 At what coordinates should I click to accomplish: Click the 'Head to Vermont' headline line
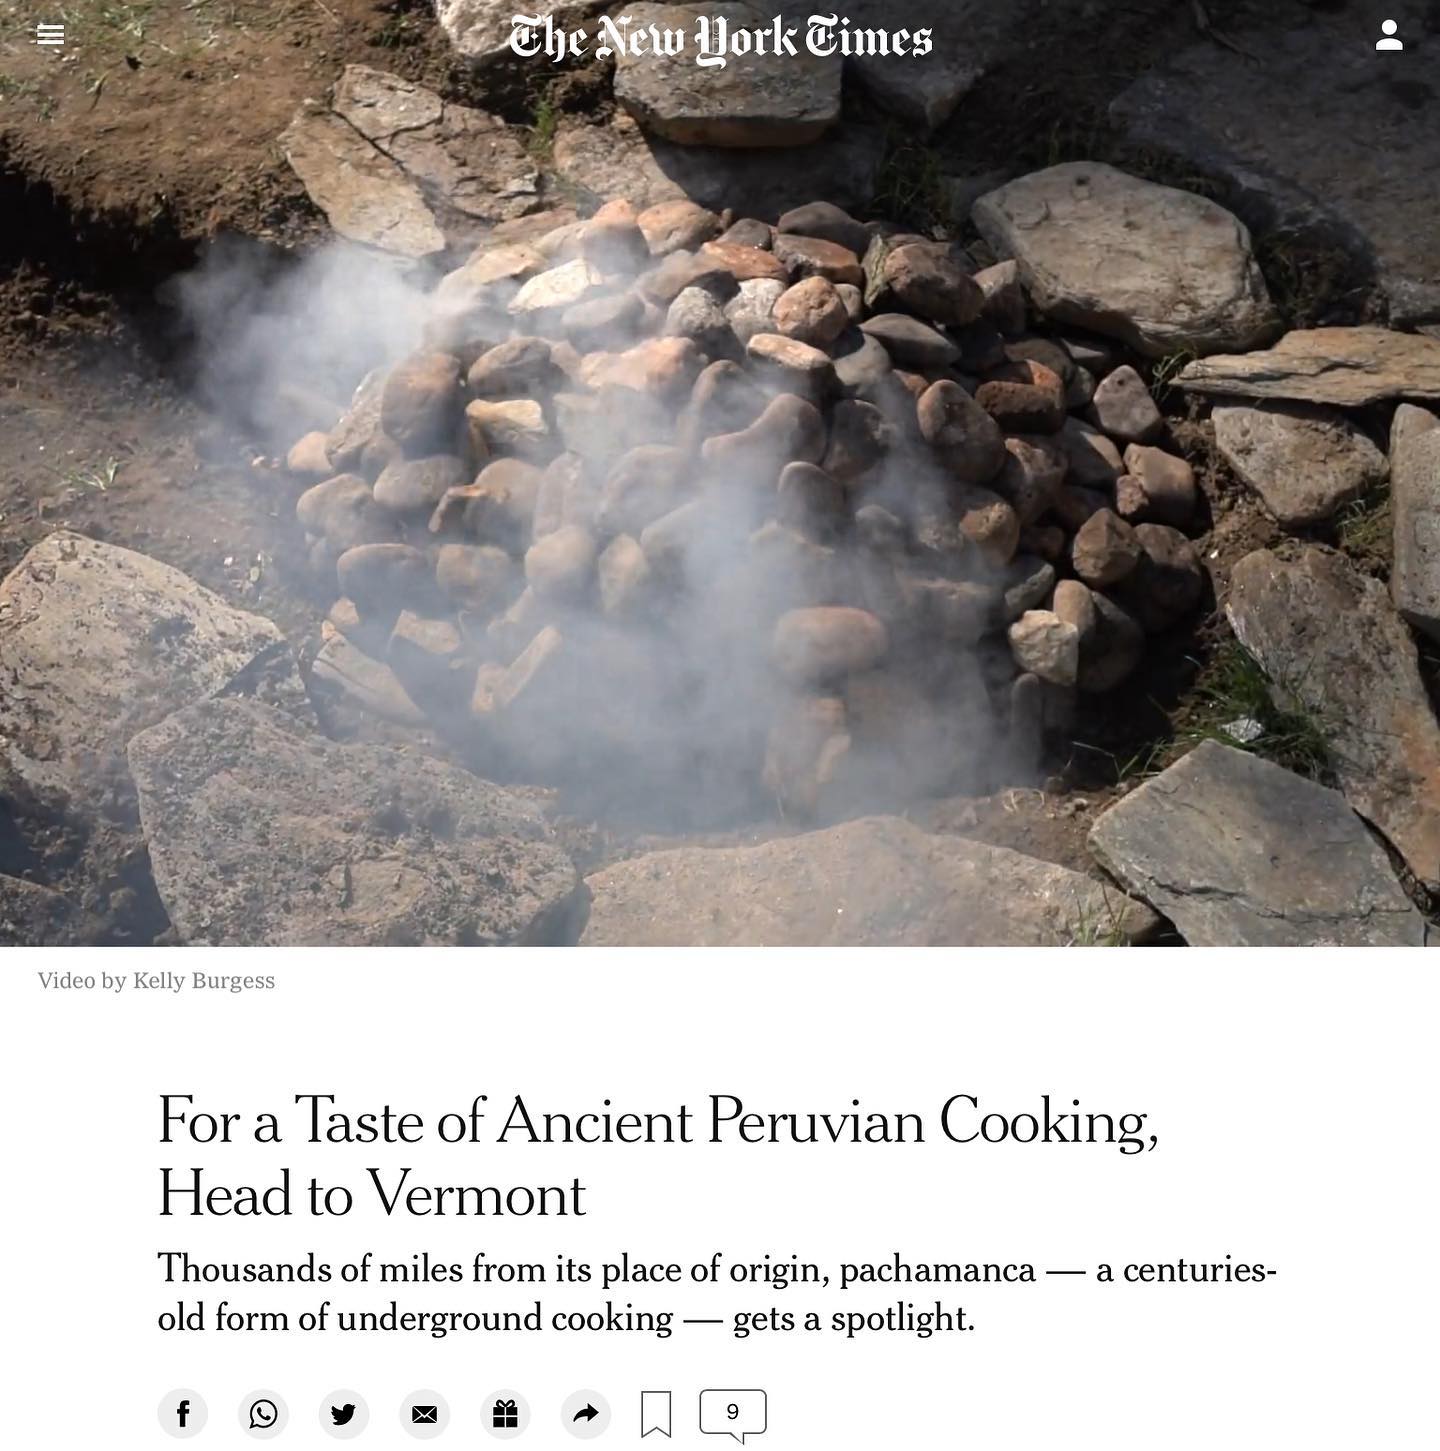point(371,1194)
